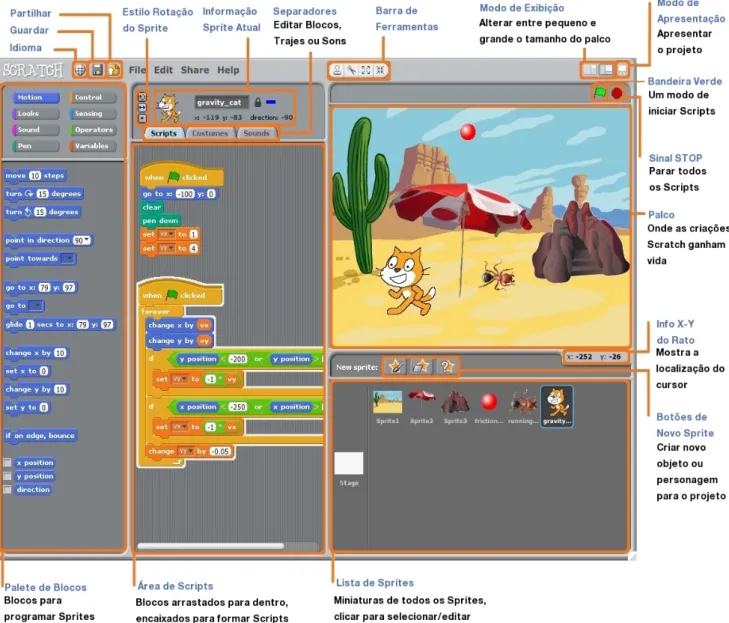
Task: Open variable dropdown in set vx to 1
Action: (166, 234)
